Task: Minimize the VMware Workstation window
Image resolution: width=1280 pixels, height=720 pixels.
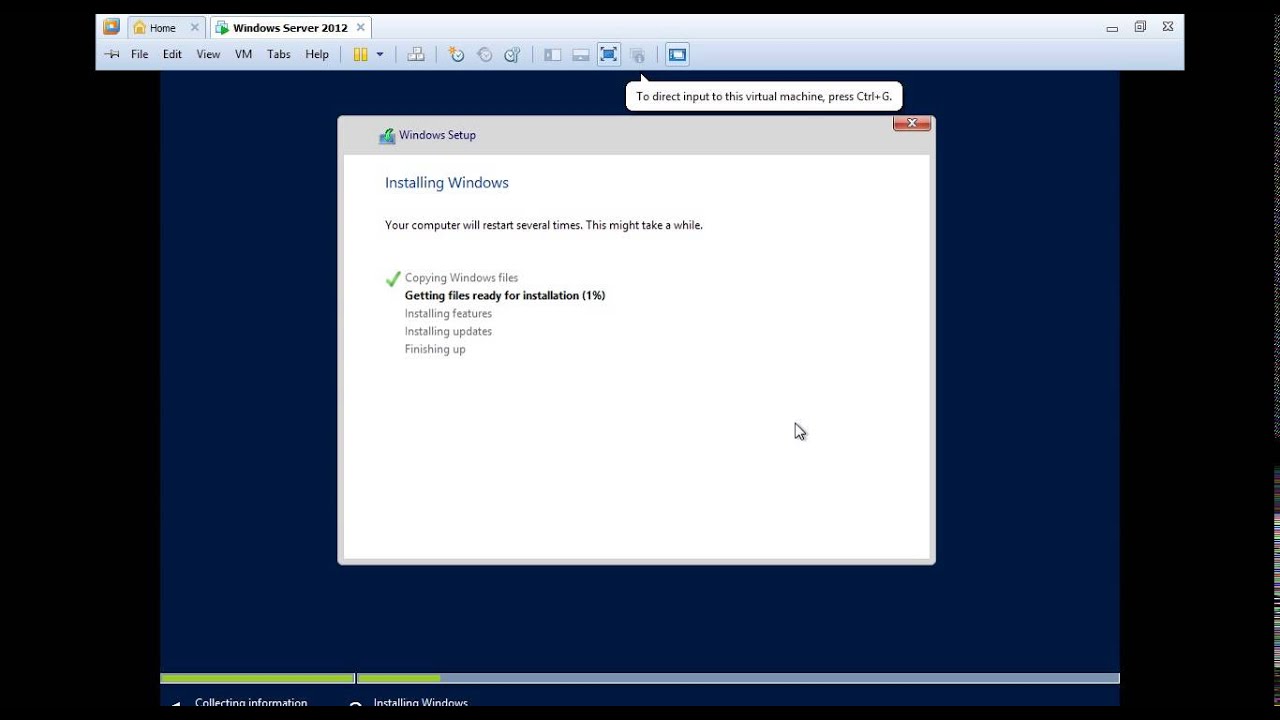Action: click(1112, 28)
